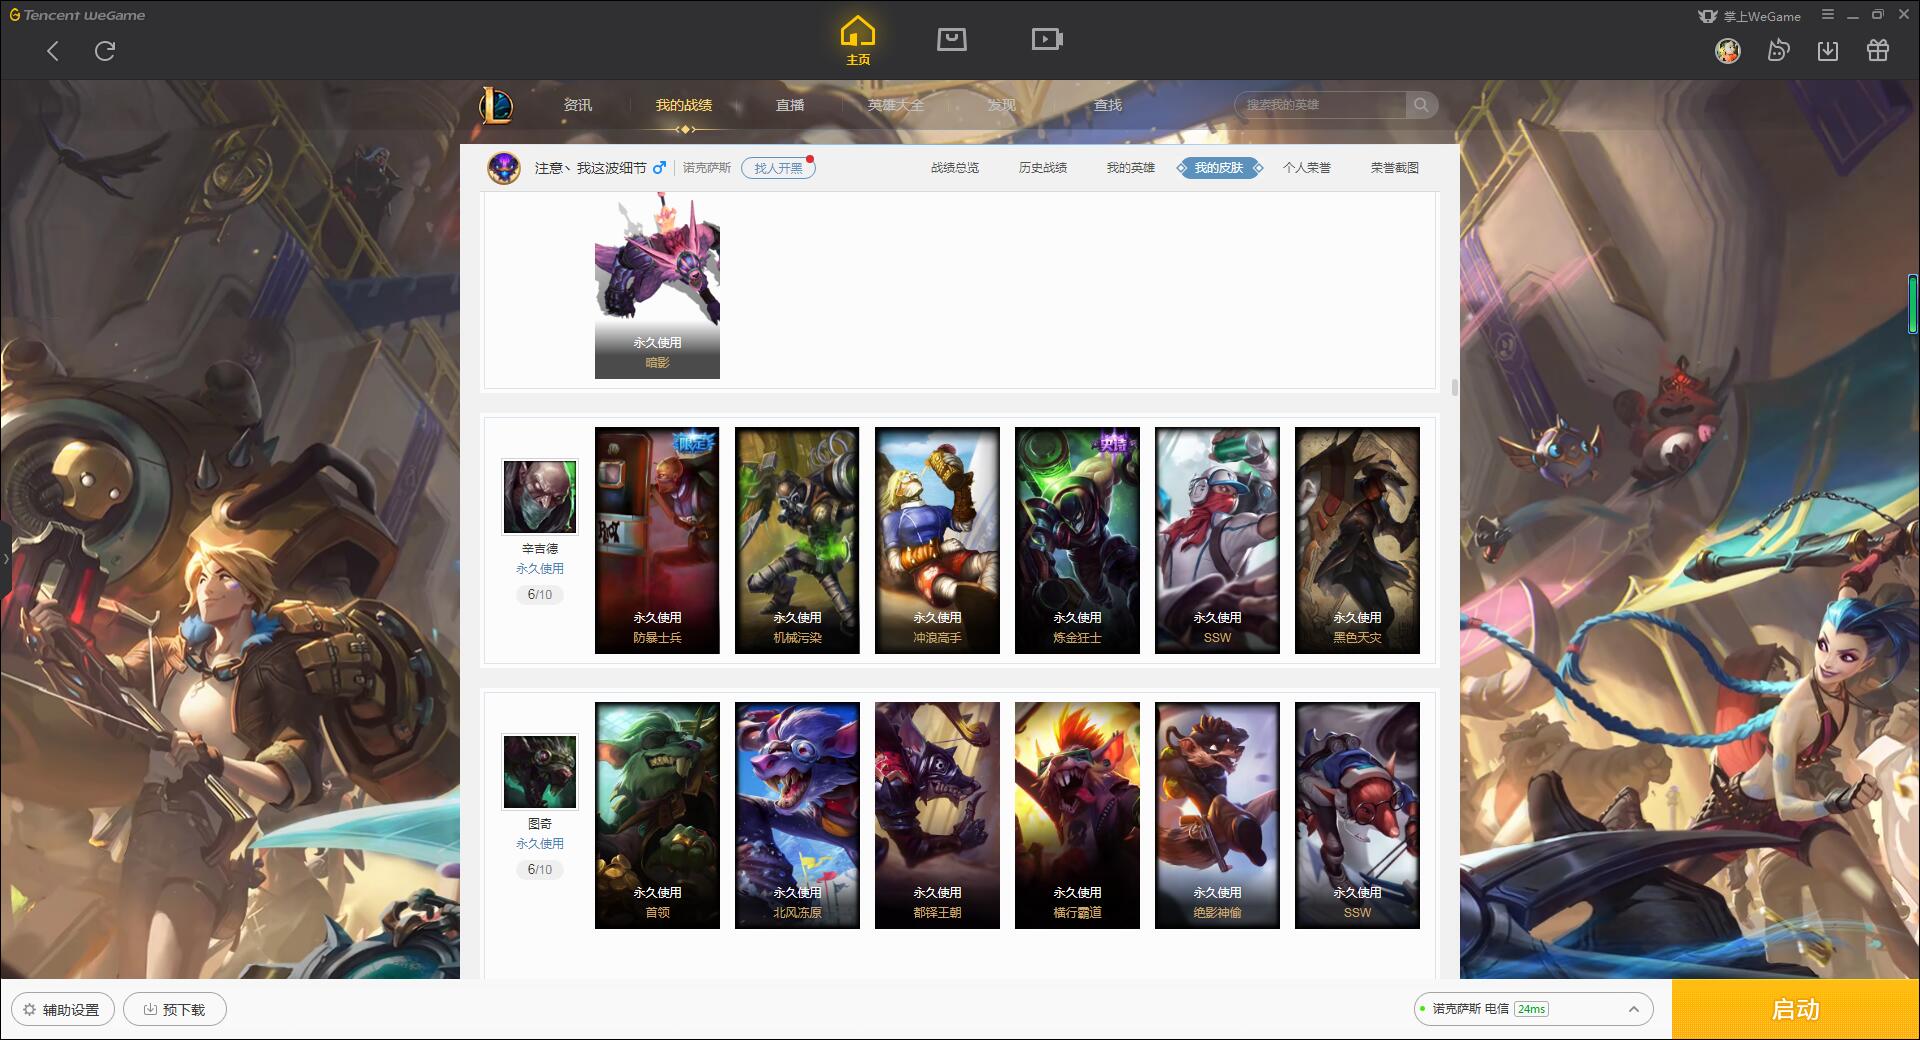
Task: Refresh the page with reload icon
Action: (x=105, y=51)
